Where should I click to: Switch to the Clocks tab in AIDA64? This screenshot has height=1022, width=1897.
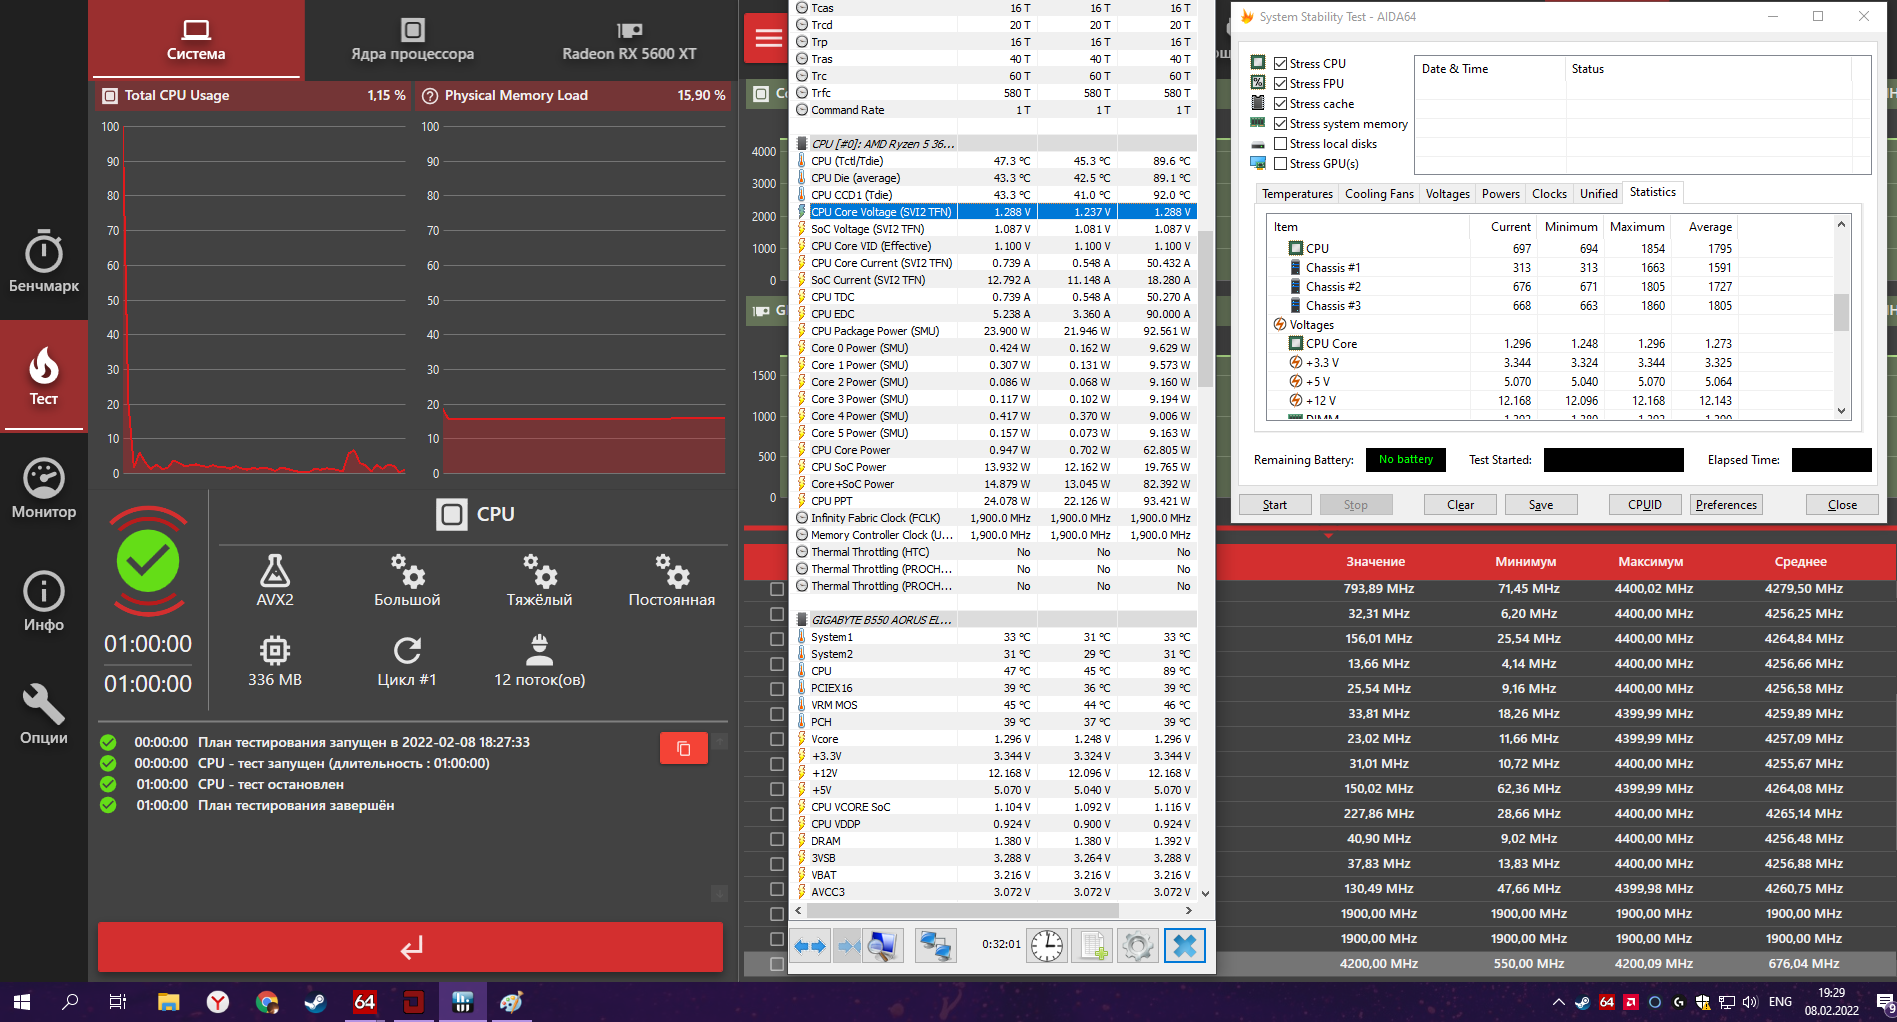[1549, 194]
